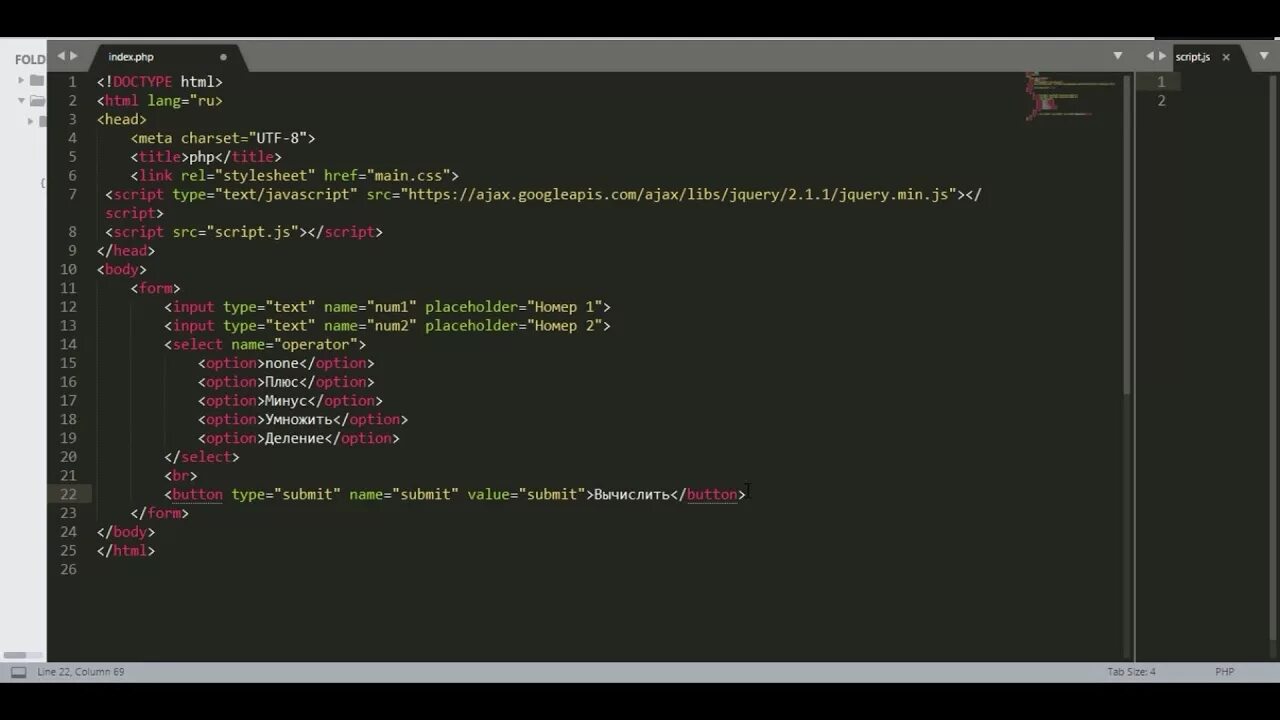Click next tab arrow beside script.js
Image resolution: width=1280 pixels, height=720 pixels.
(x=1162, y=56)
